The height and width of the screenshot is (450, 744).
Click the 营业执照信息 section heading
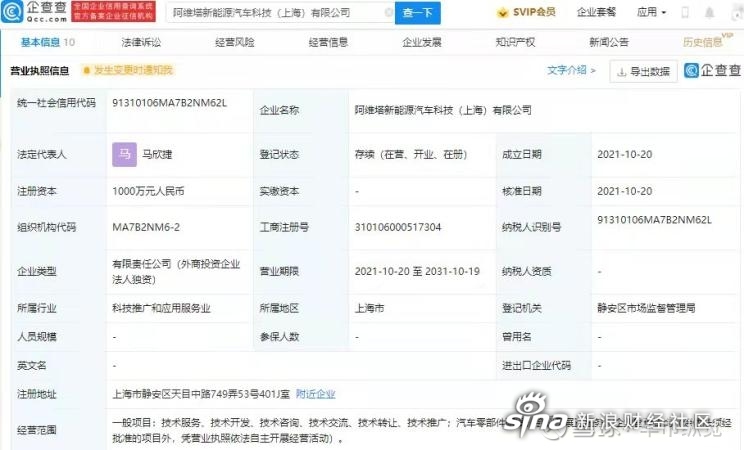pyautogui.click(x=40, y=71)
